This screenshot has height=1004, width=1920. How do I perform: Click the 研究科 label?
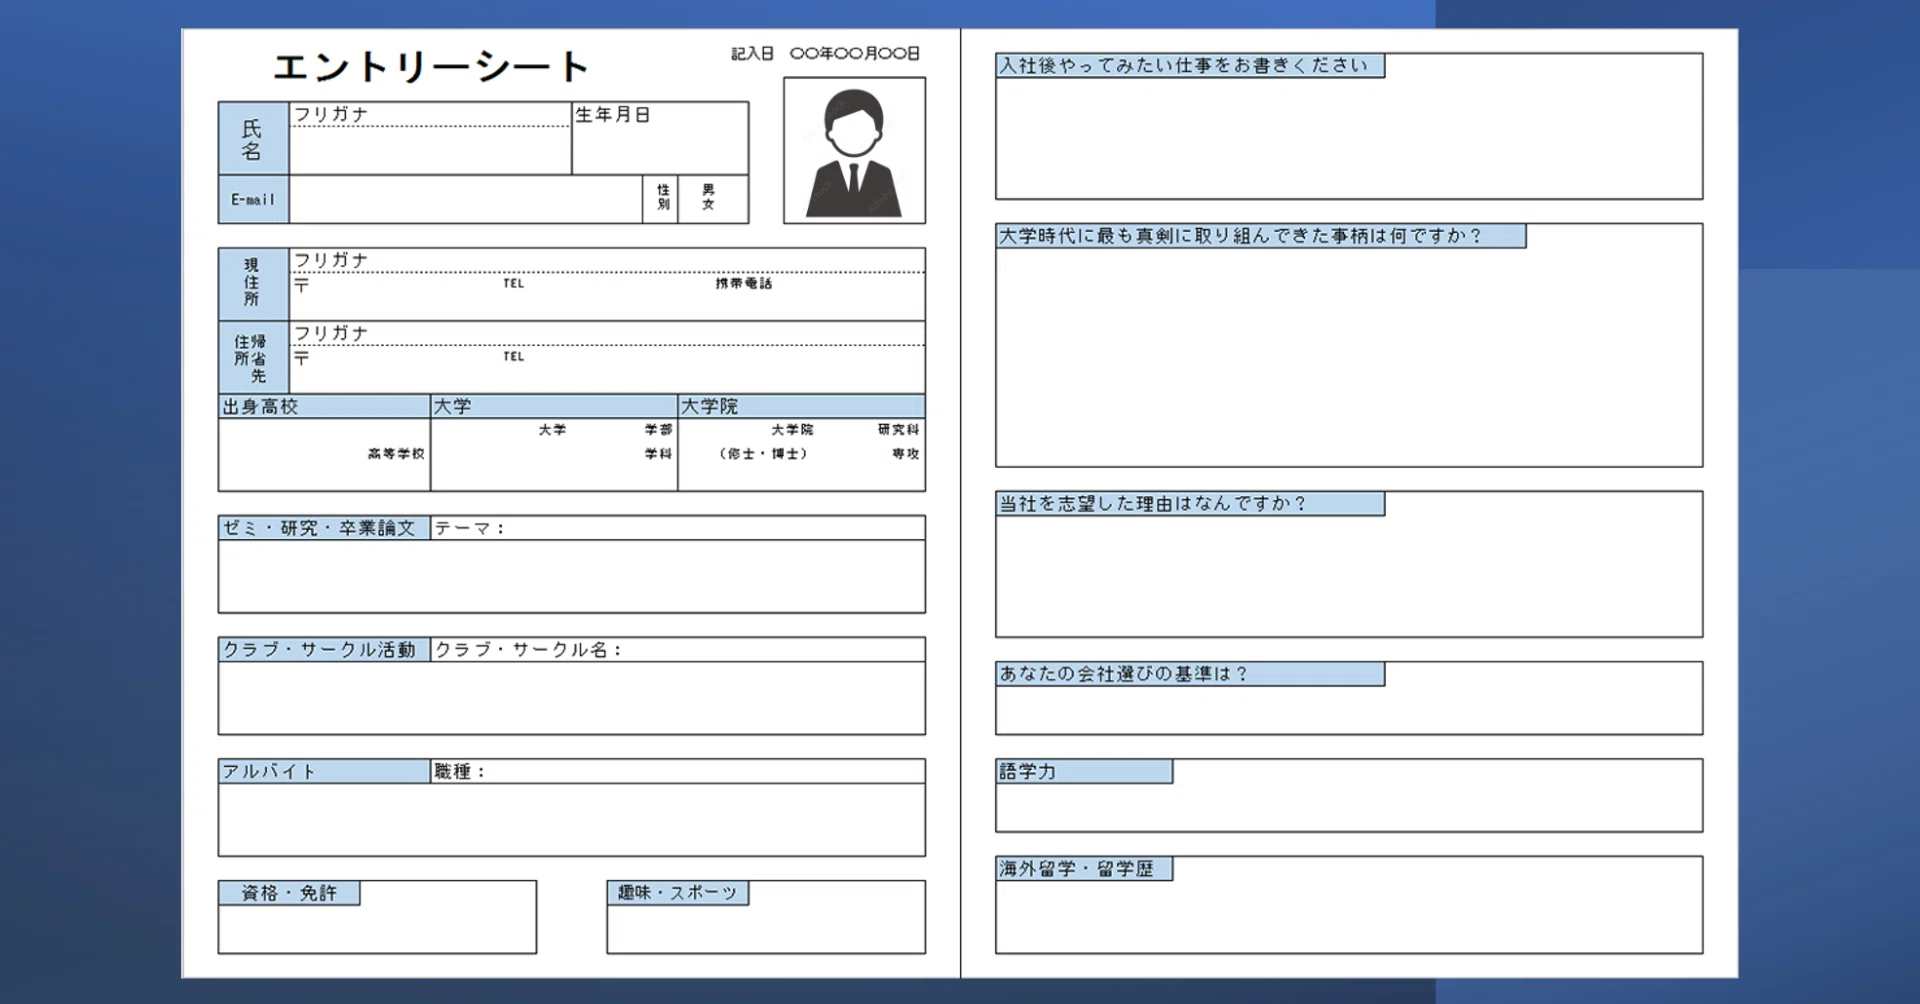(x=898, y=430)
